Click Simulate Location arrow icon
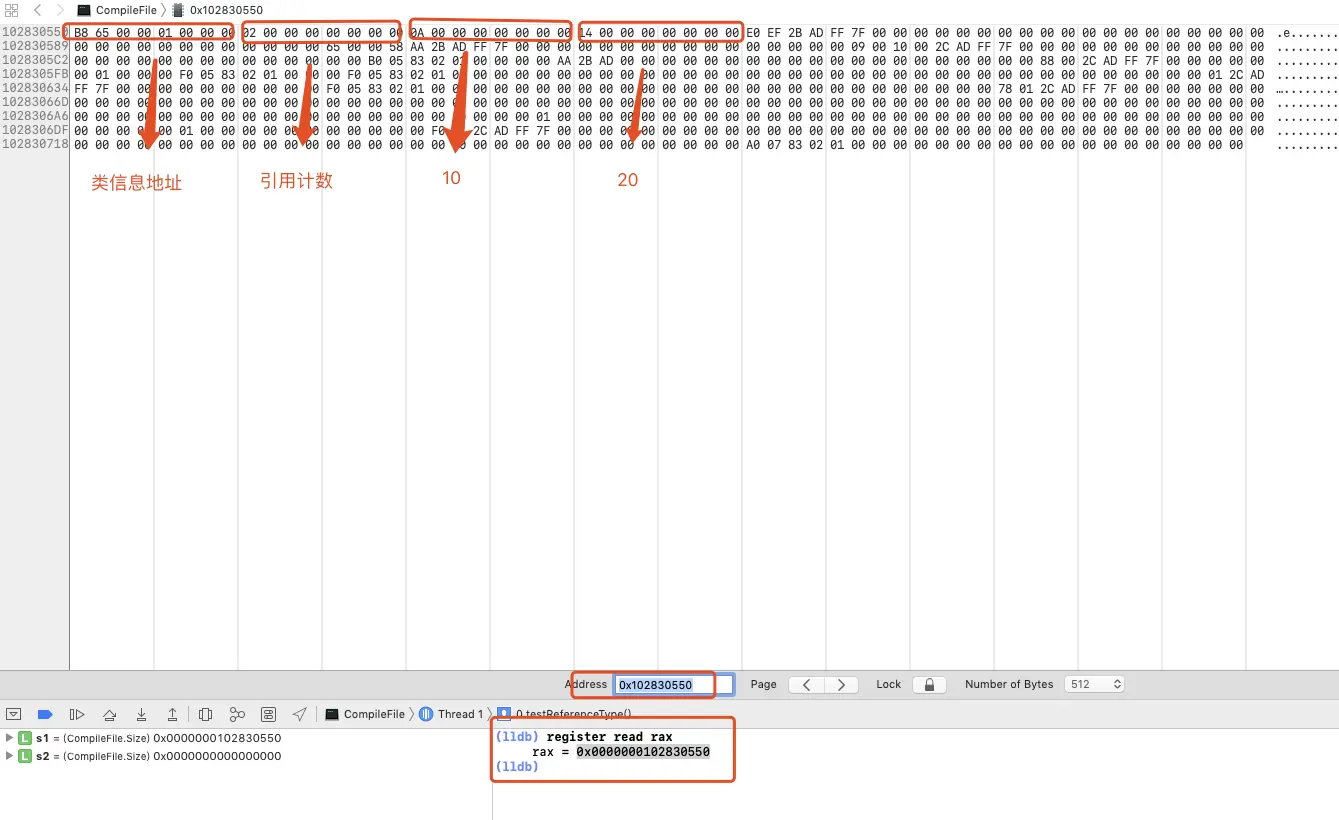Image resolution: width=1339 pixels, height=820 pixels. click(299, 714)
